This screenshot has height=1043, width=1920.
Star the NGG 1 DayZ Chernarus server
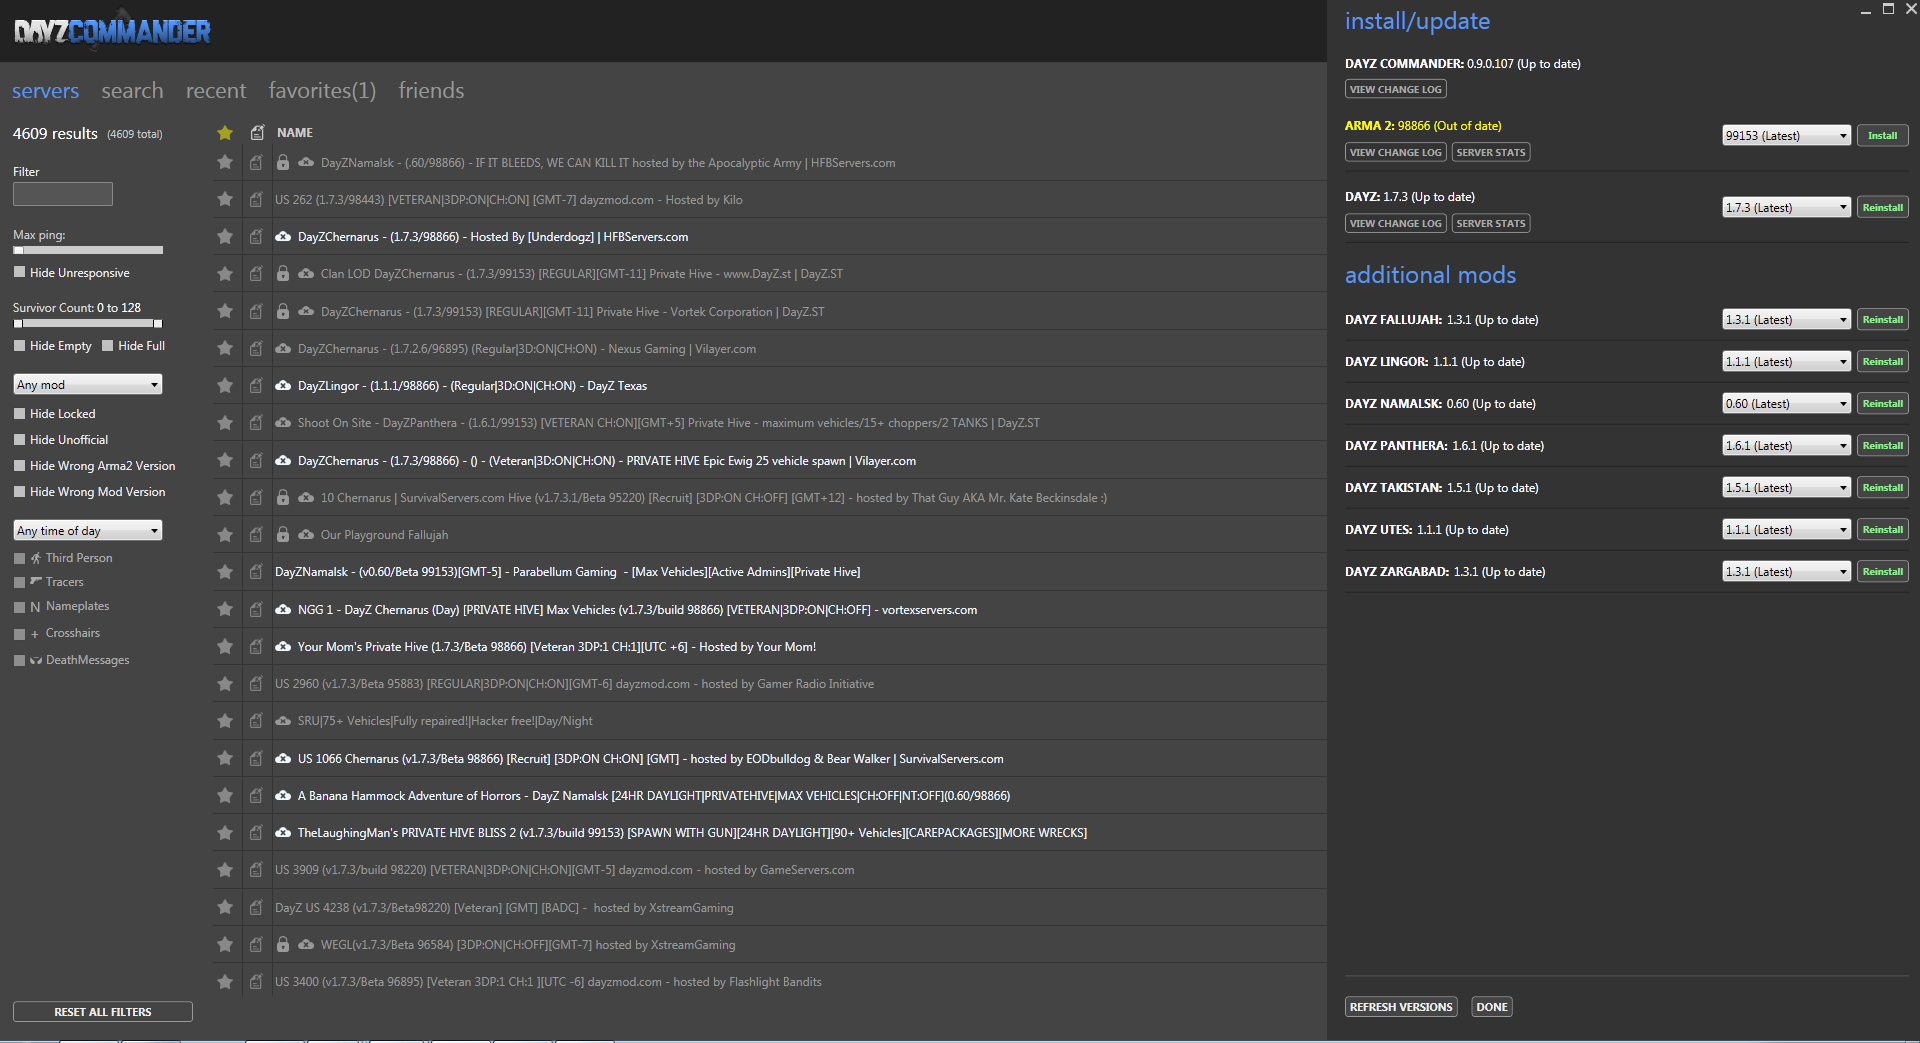click(x=225, y=610)
